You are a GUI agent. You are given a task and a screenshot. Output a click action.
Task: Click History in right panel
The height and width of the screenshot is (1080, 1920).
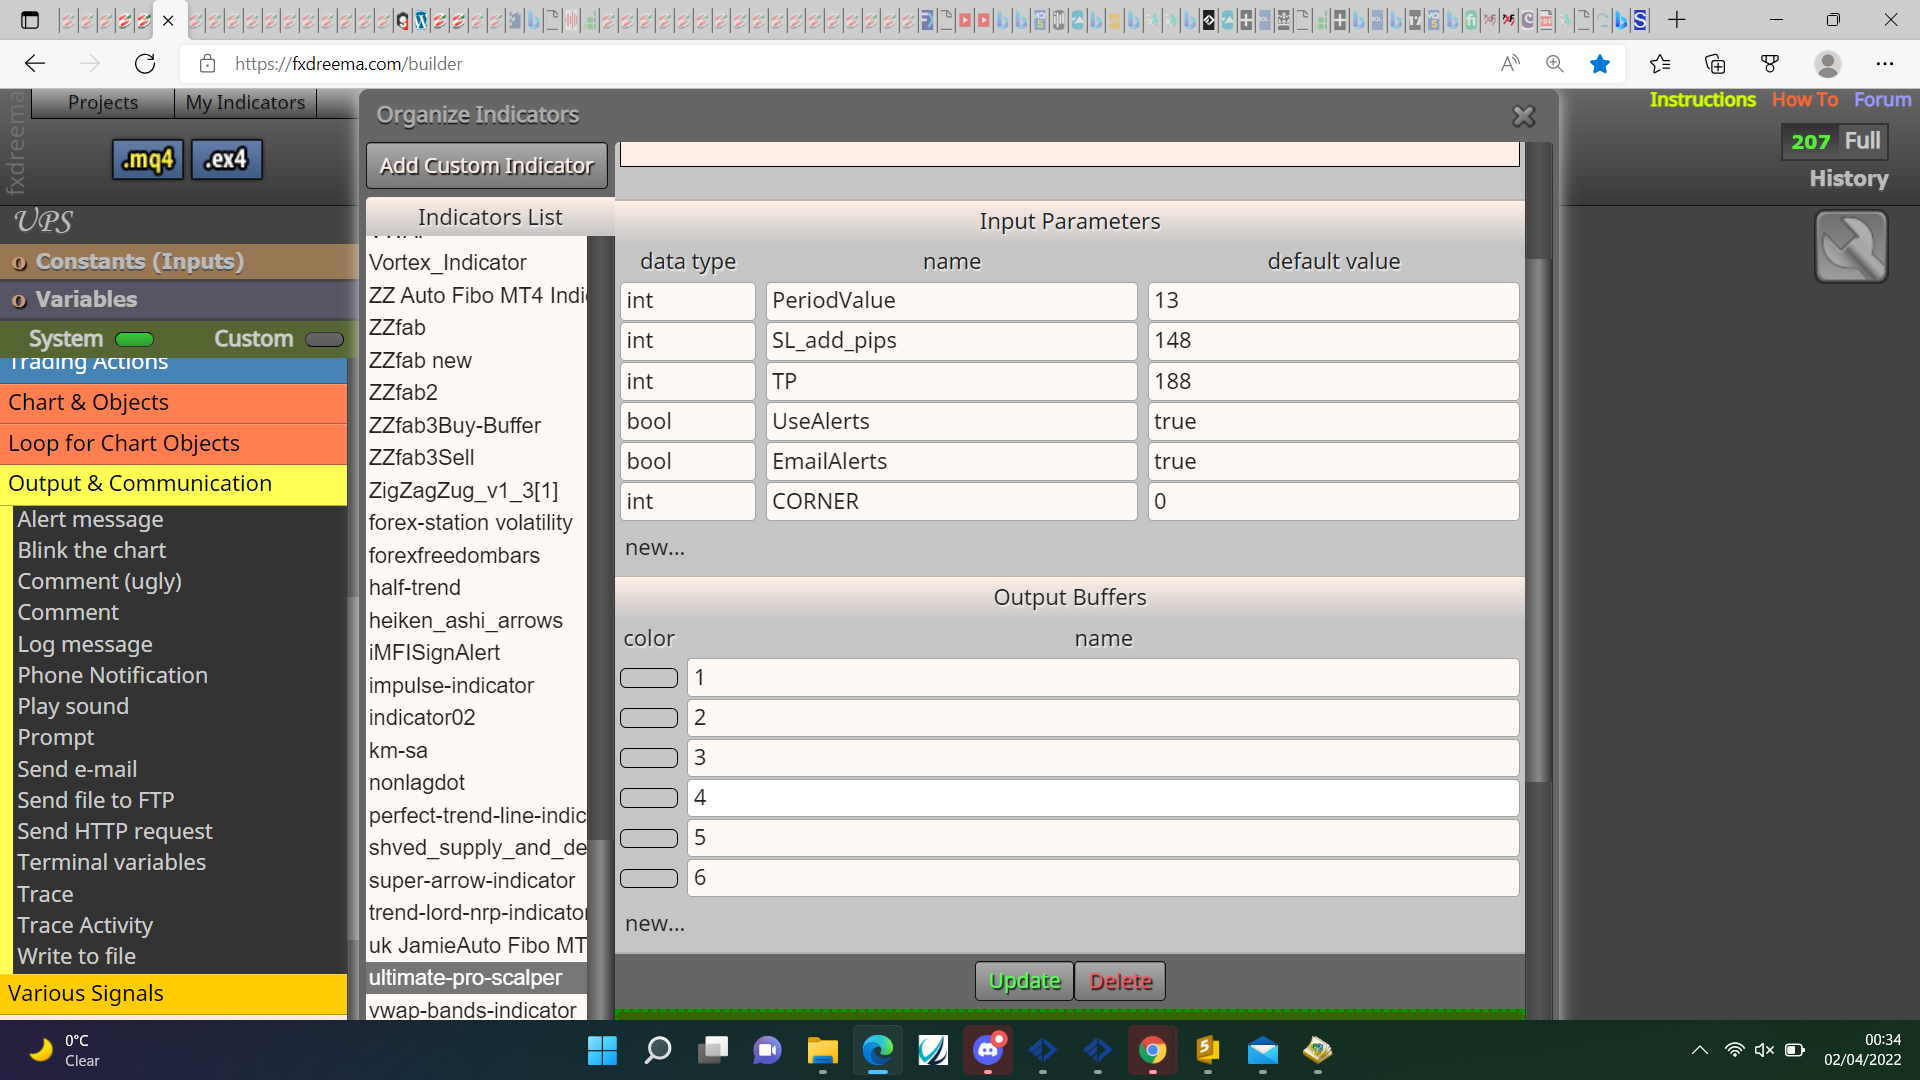(x=1848, y=179)
